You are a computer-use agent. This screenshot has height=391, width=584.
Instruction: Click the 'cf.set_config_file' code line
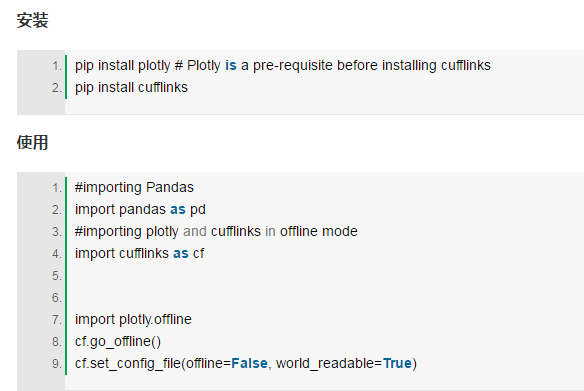click(246, 363)
